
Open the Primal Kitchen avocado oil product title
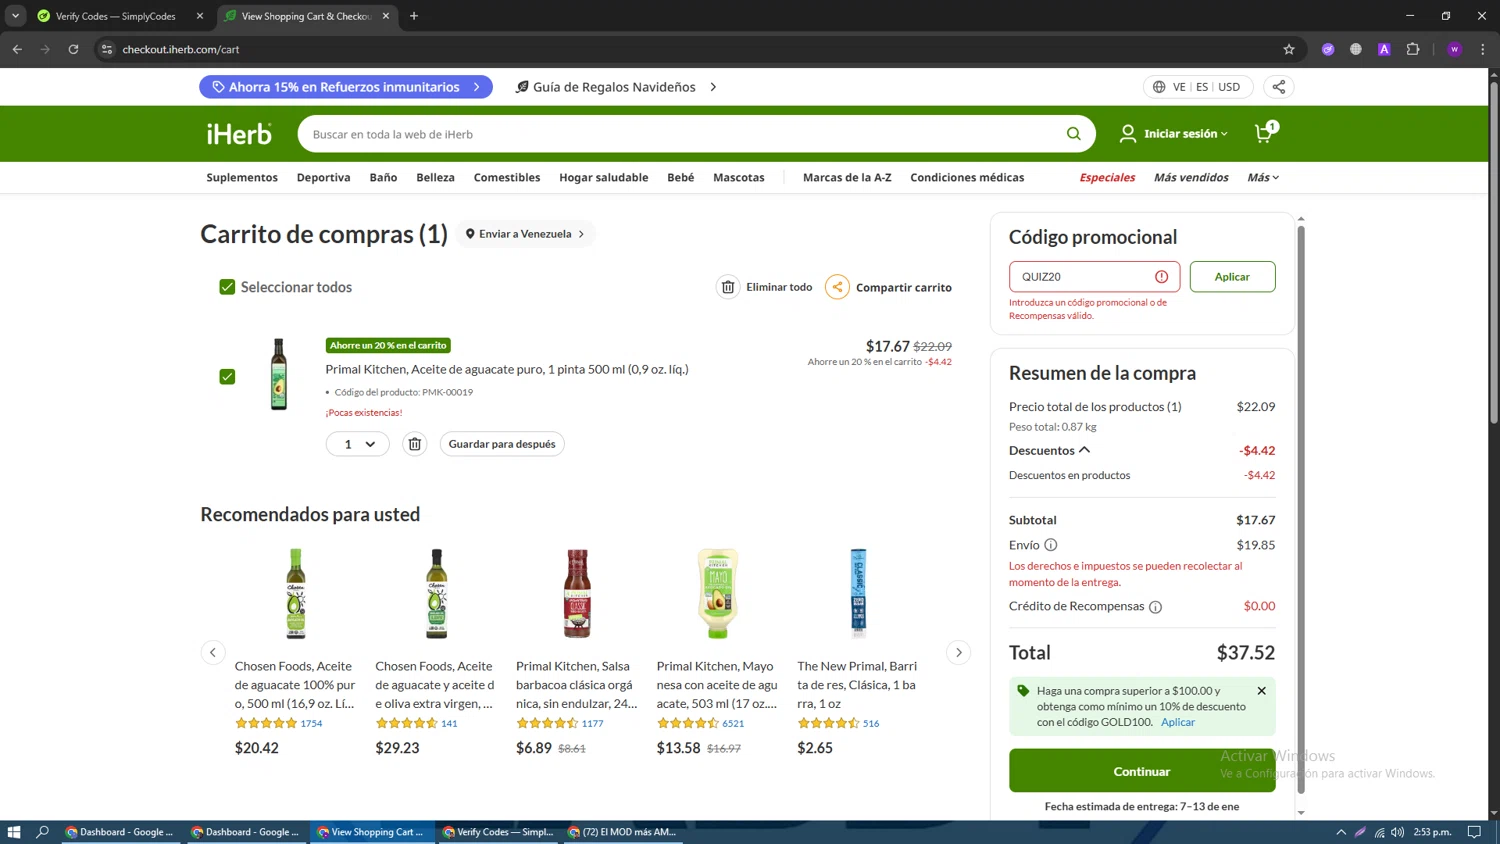pyautogui.click(x=507, y=369)
